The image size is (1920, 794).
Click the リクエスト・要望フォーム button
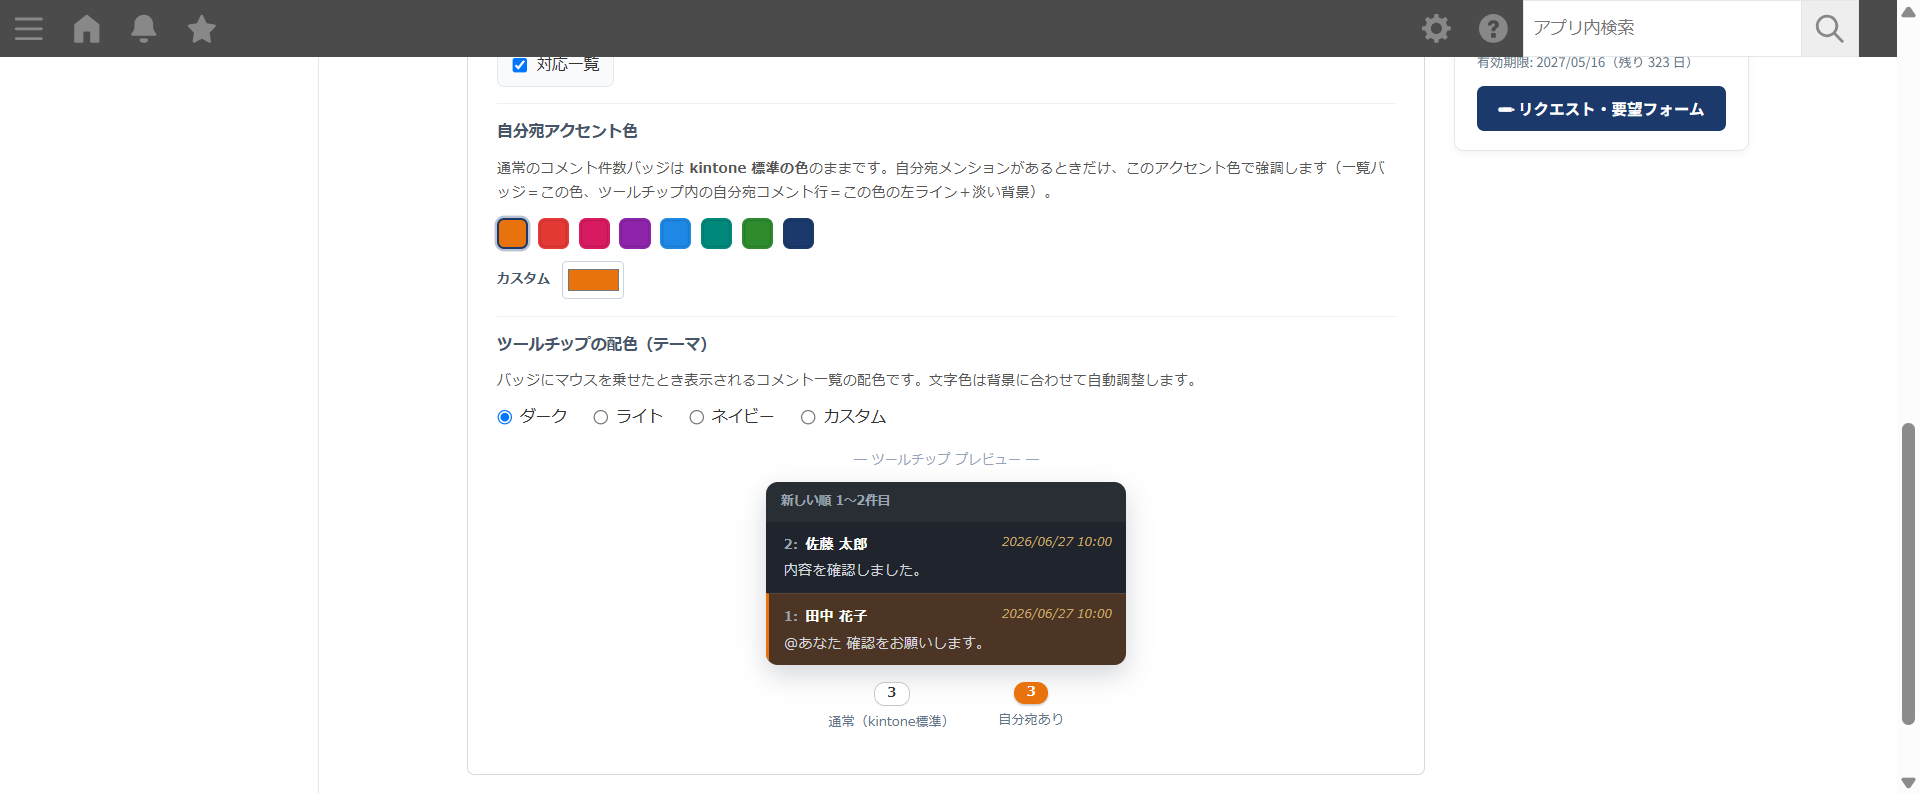(x=1601, y=108)
